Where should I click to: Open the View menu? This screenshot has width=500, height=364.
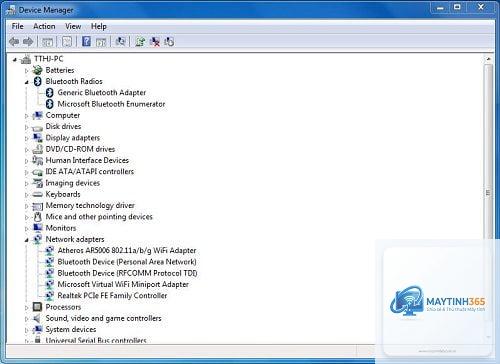(x=73, y=26)
